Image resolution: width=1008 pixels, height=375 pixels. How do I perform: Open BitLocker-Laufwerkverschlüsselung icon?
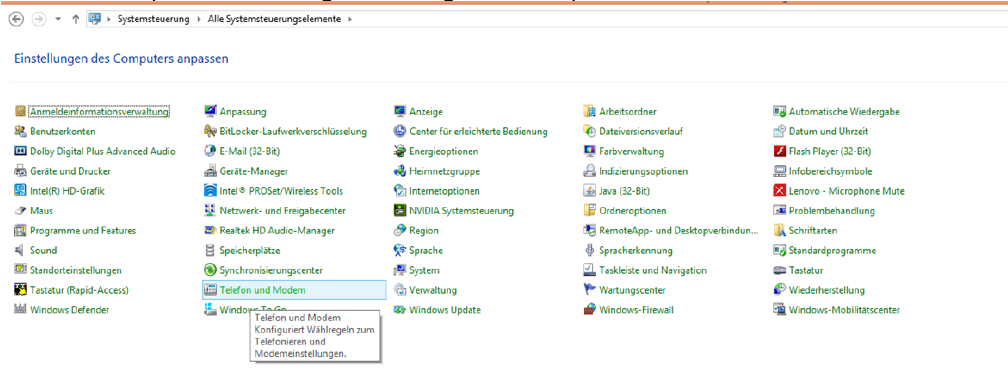point(210,131)
